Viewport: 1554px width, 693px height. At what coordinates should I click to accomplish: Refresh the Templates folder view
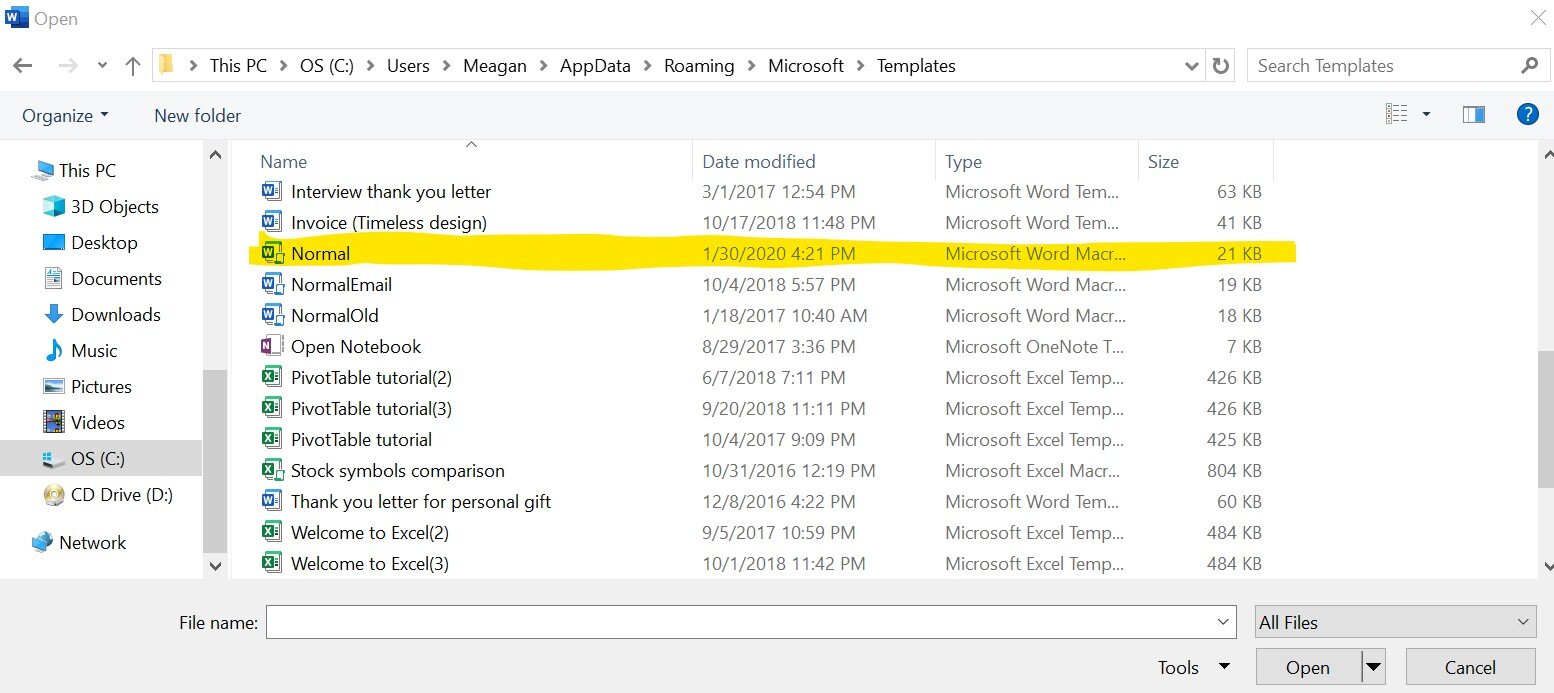click(1220, 66)
